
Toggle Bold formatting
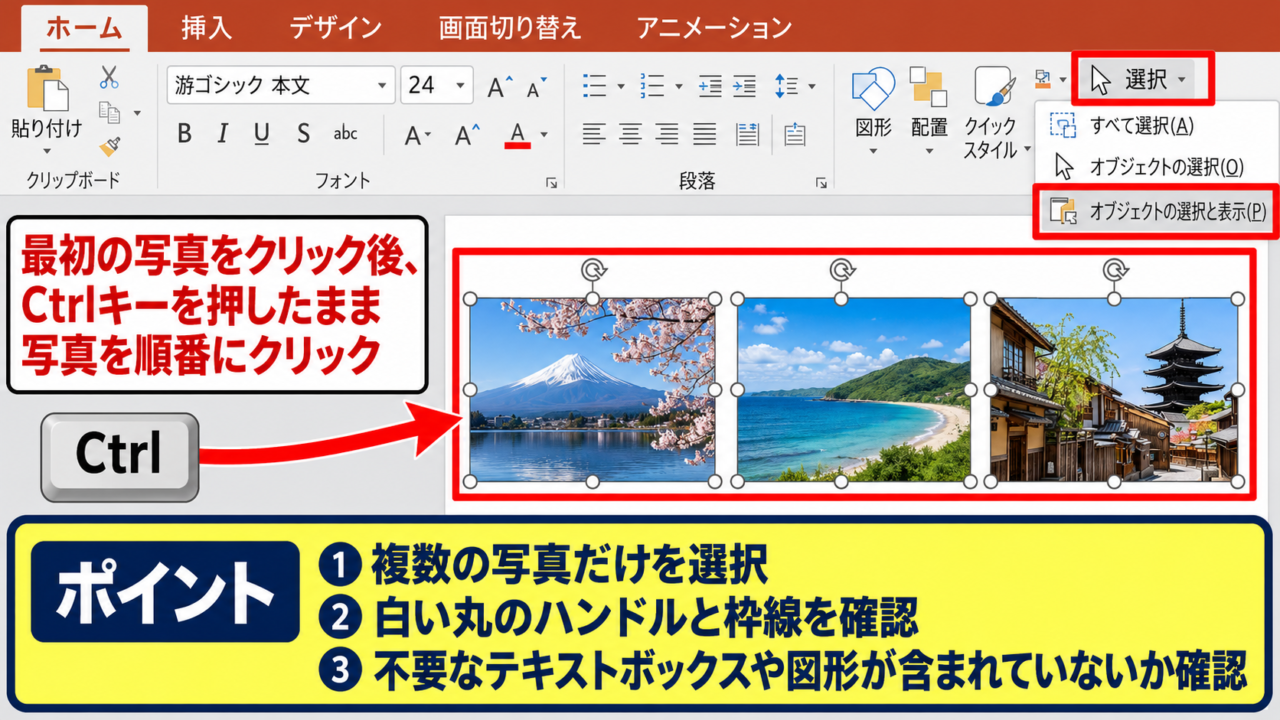(184, 134)
